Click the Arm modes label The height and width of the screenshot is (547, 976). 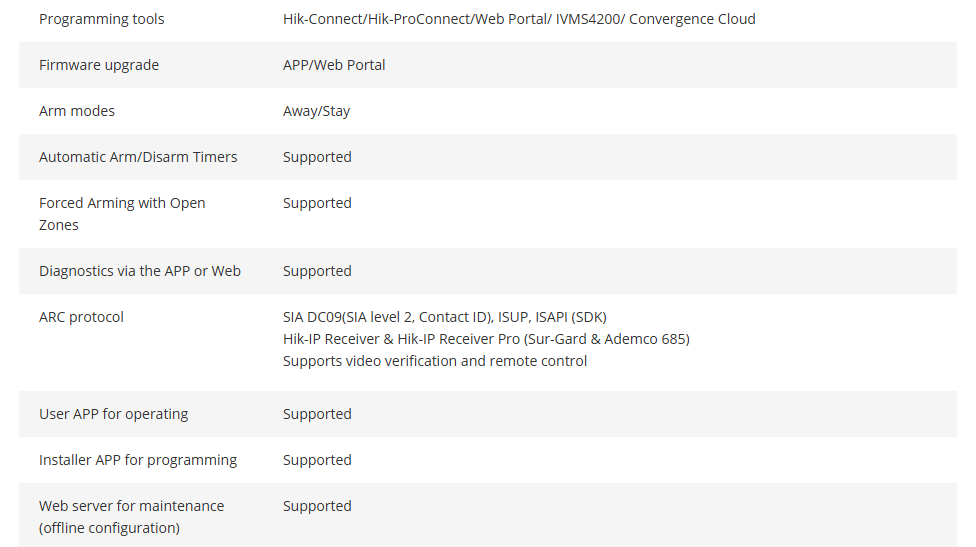click(x=77, y=111)
